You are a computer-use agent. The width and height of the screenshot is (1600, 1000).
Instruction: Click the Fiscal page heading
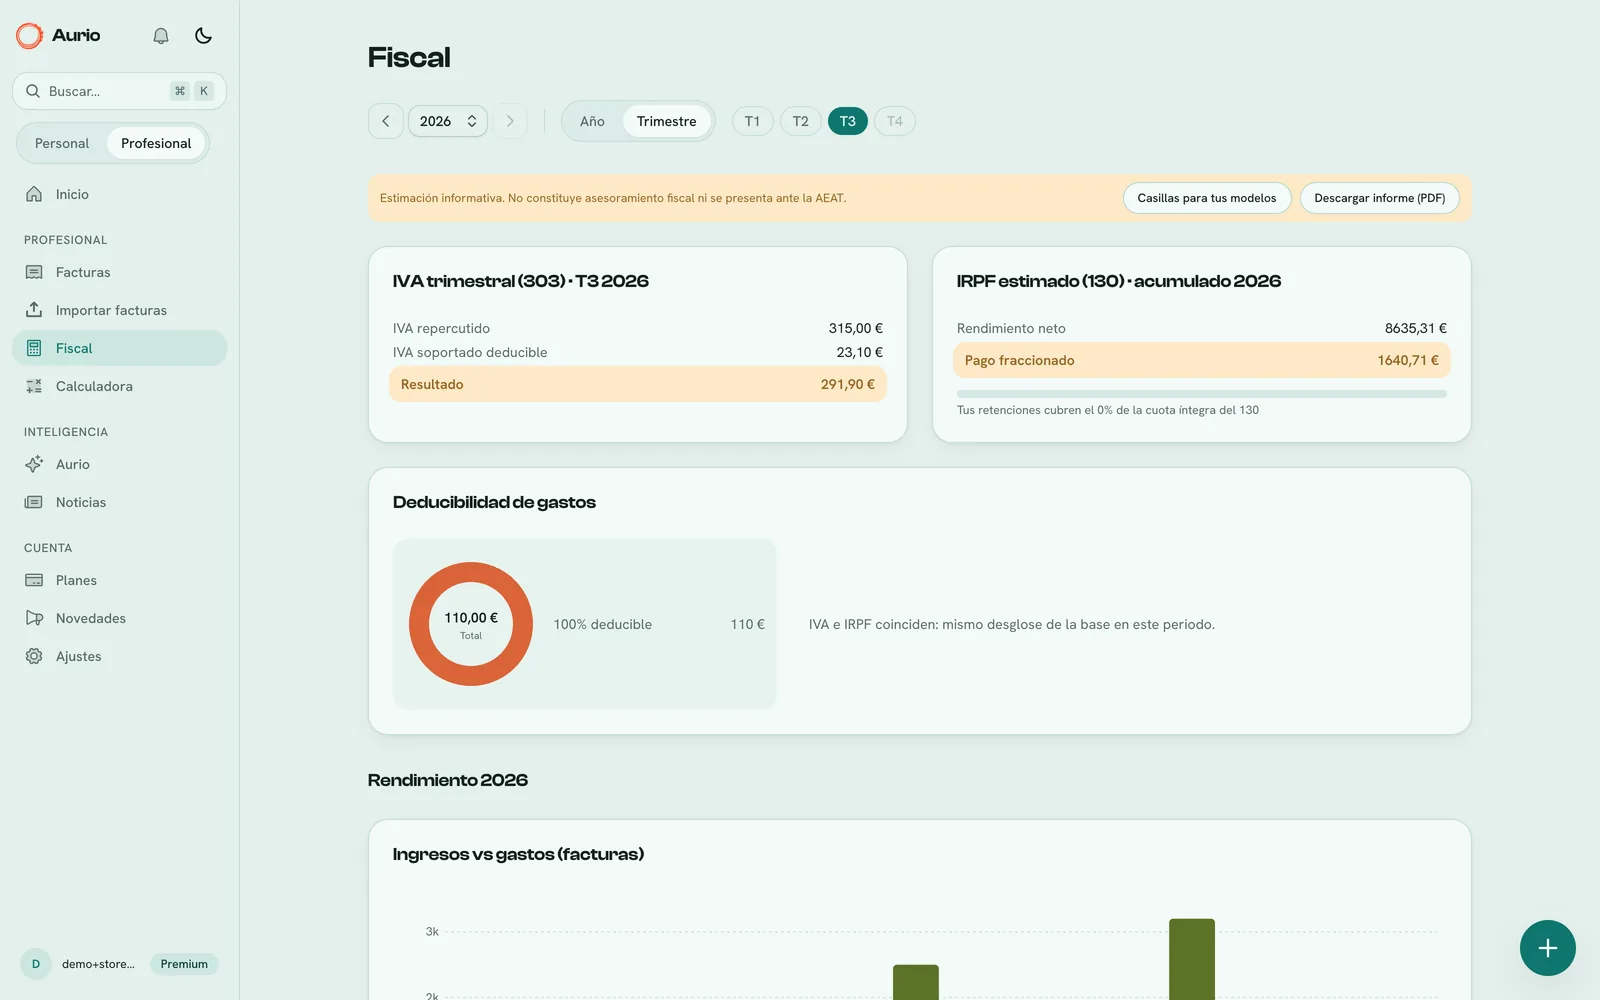click(x=409, y=57)
